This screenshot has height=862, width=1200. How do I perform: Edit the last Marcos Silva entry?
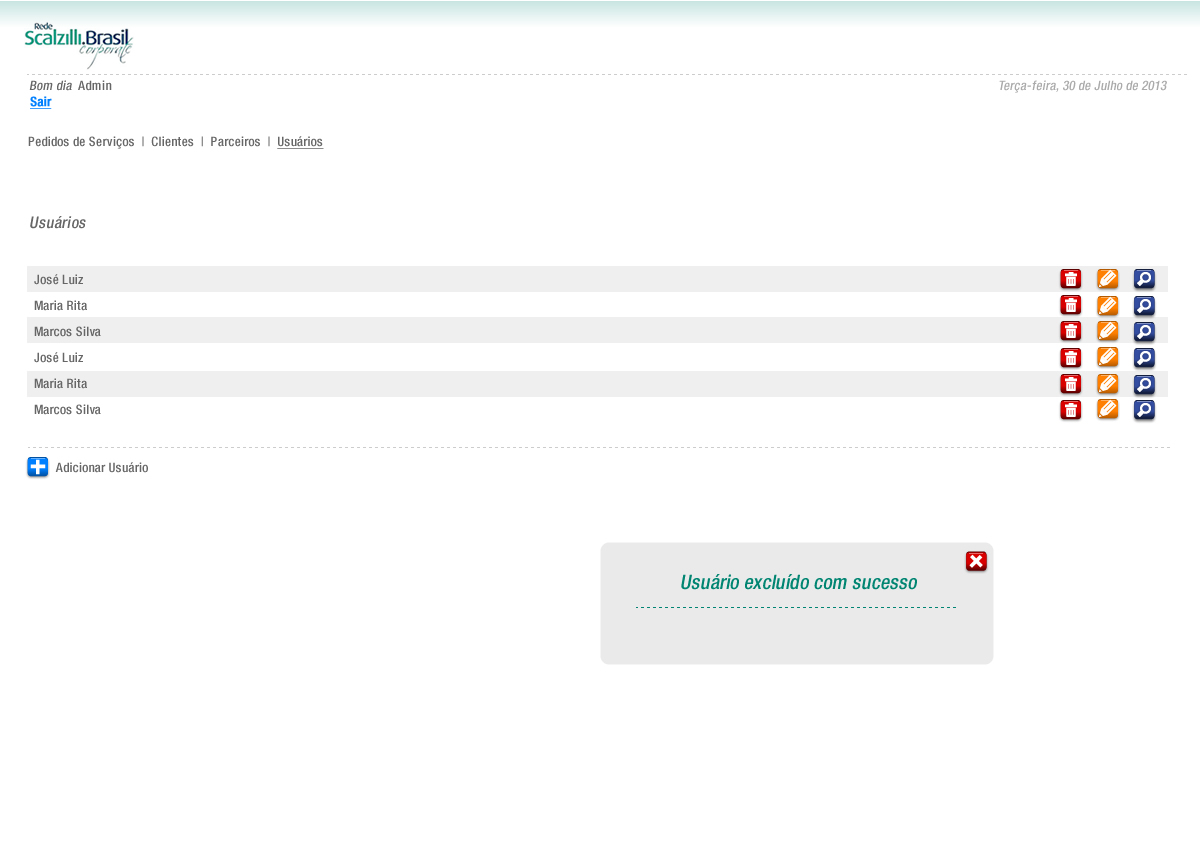coord(1107,409)
